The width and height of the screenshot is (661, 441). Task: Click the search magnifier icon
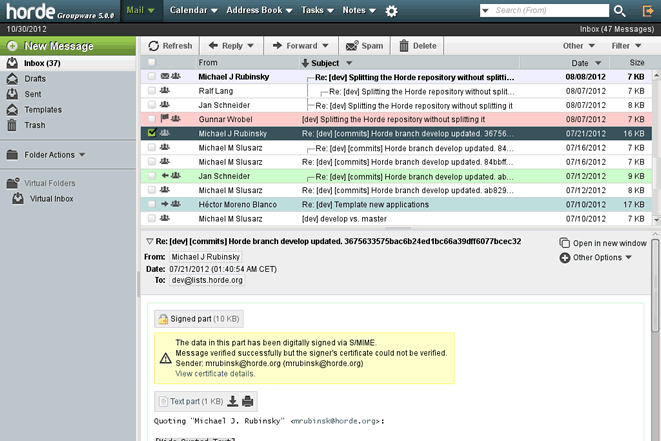[619, 11]
